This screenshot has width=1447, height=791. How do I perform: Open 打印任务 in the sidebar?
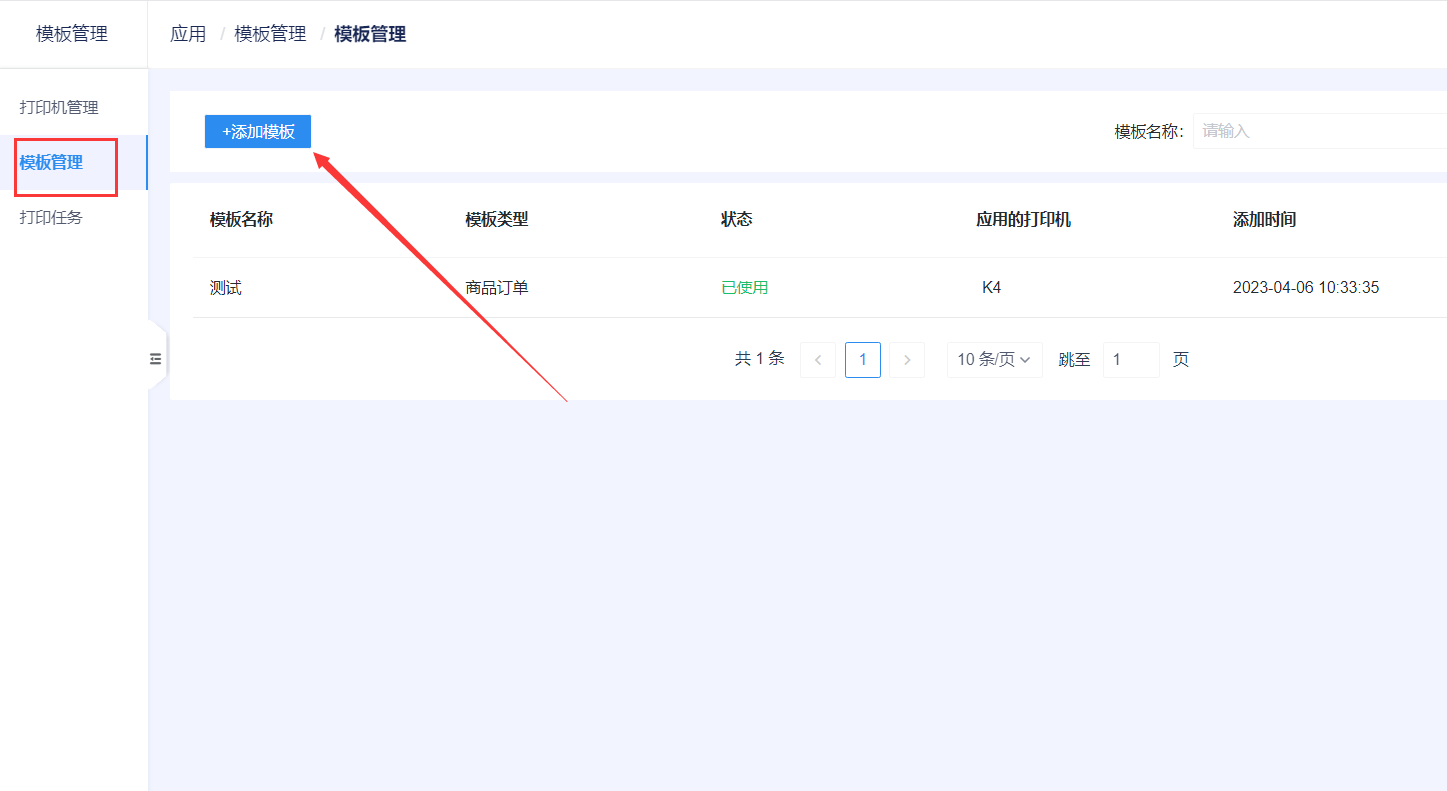(x=51, y=217)
